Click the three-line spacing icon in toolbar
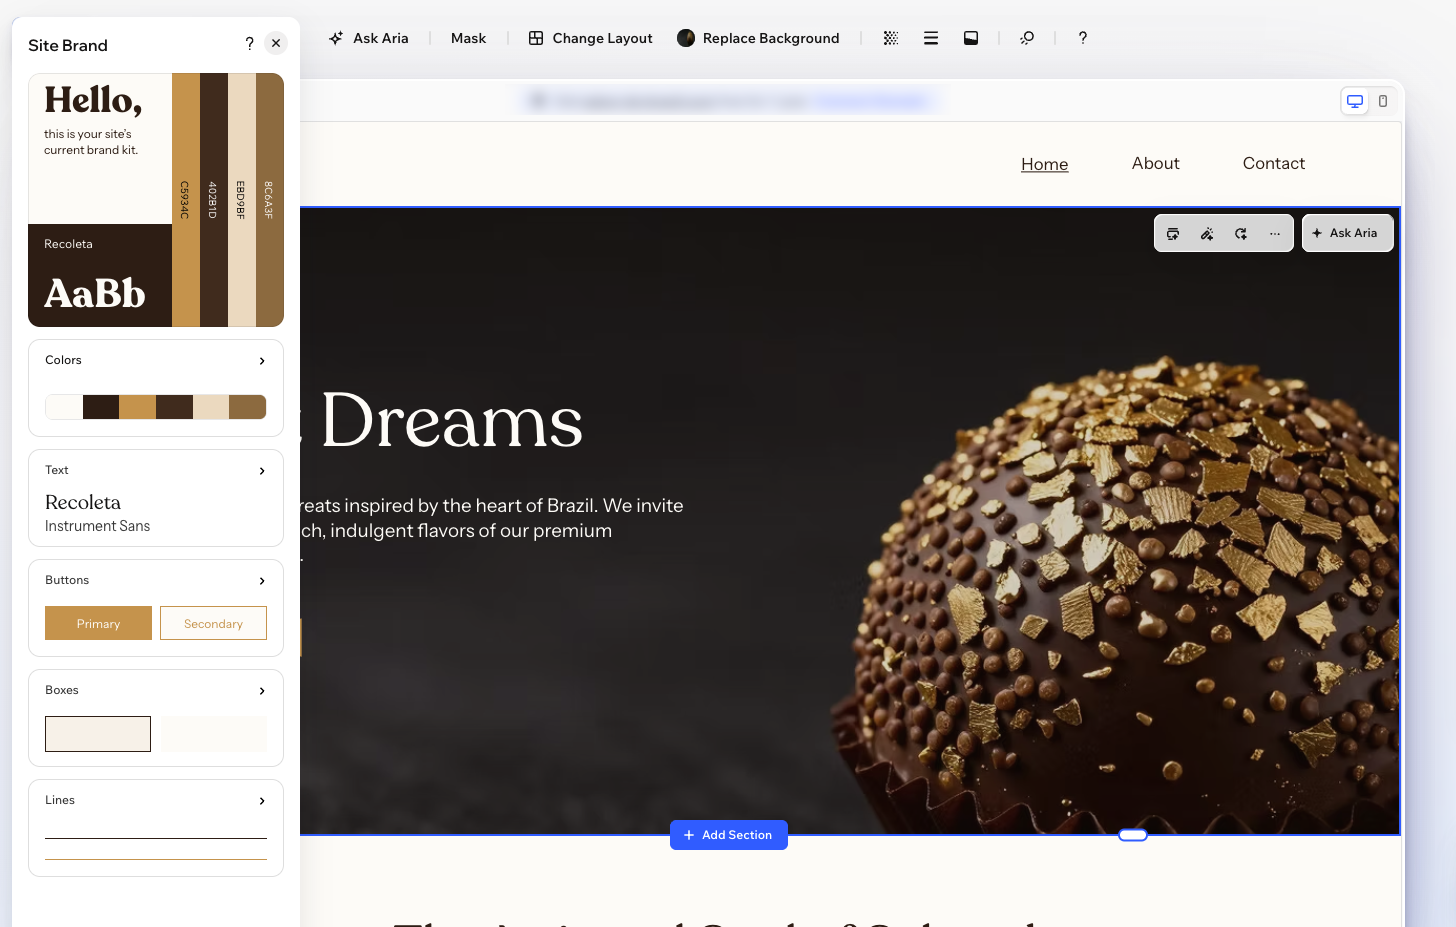Viewport: 1456px width, 927px height. [x=931, y=38]
